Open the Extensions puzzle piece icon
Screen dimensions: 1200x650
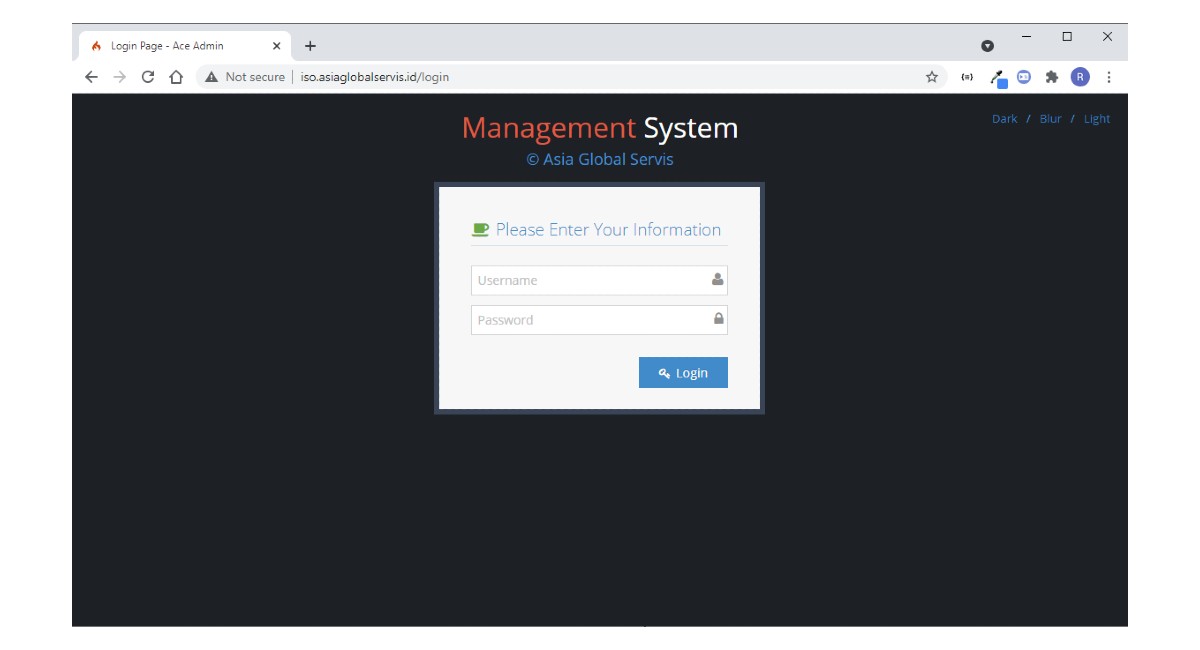[x=1051, y=77]
